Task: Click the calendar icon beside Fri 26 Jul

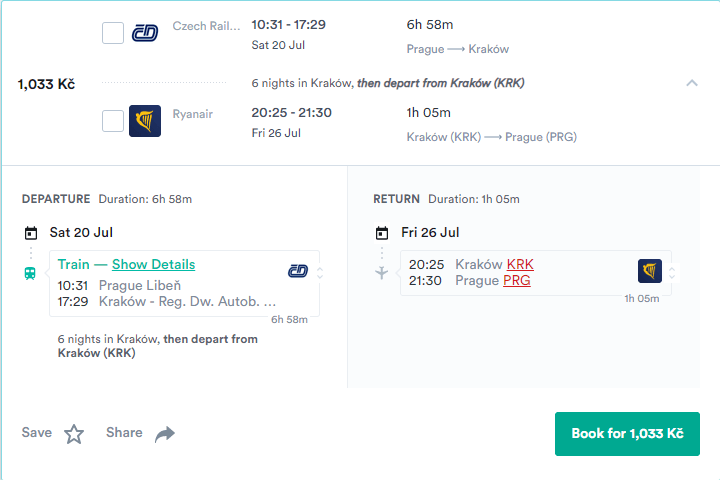Action: pos(381,233)
